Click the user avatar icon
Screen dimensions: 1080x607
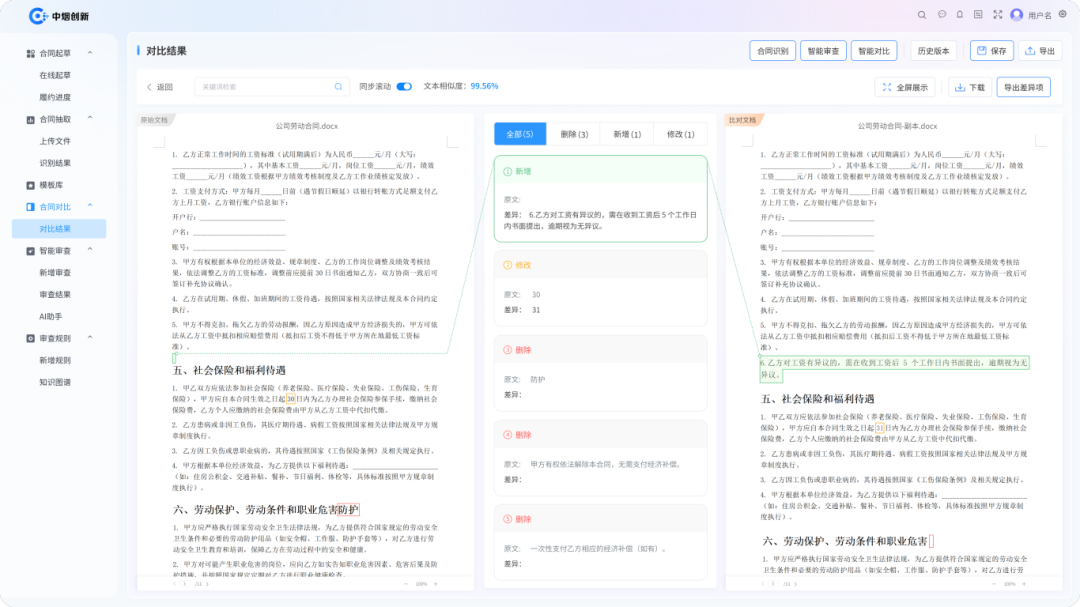(1017, 14)
